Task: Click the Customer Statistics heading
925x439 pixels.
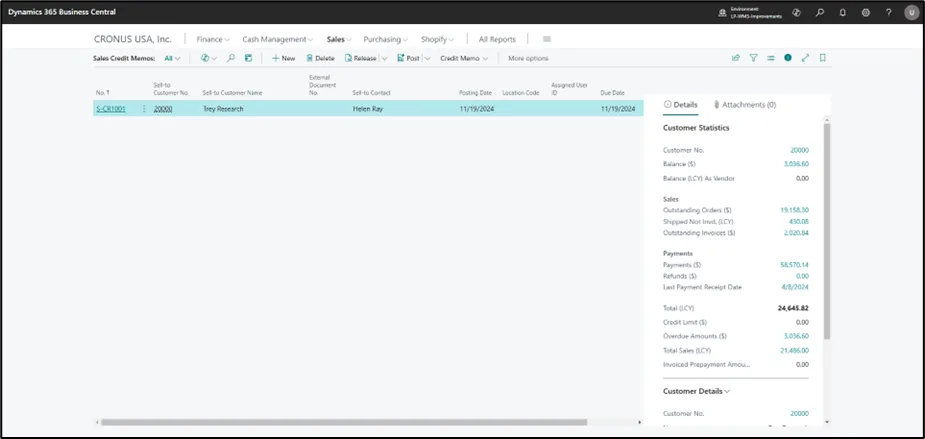Action: (x=696, y=127)
